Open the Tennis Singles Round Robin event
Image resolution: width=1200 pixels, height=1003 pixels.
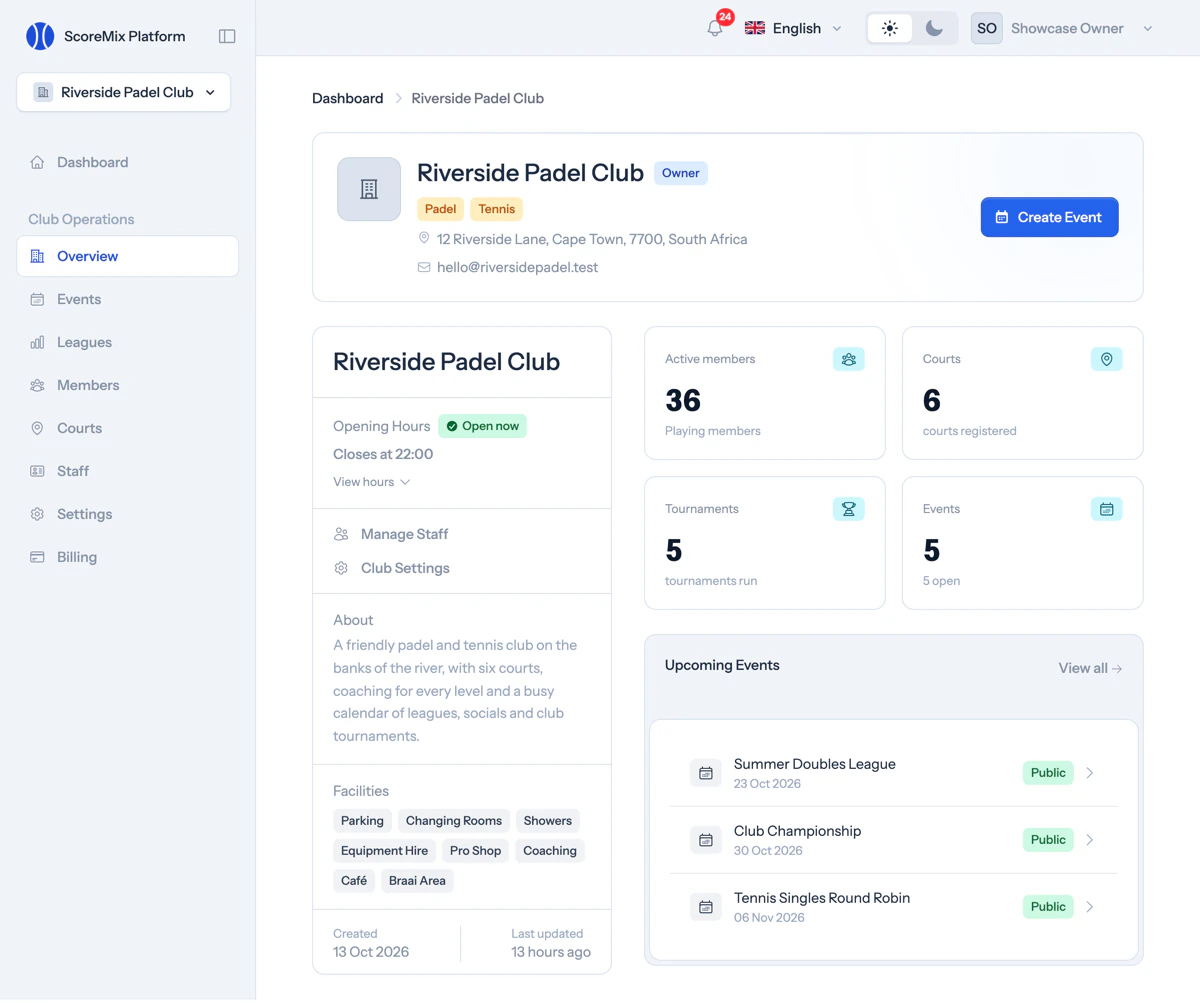click(x=894, y=907)
